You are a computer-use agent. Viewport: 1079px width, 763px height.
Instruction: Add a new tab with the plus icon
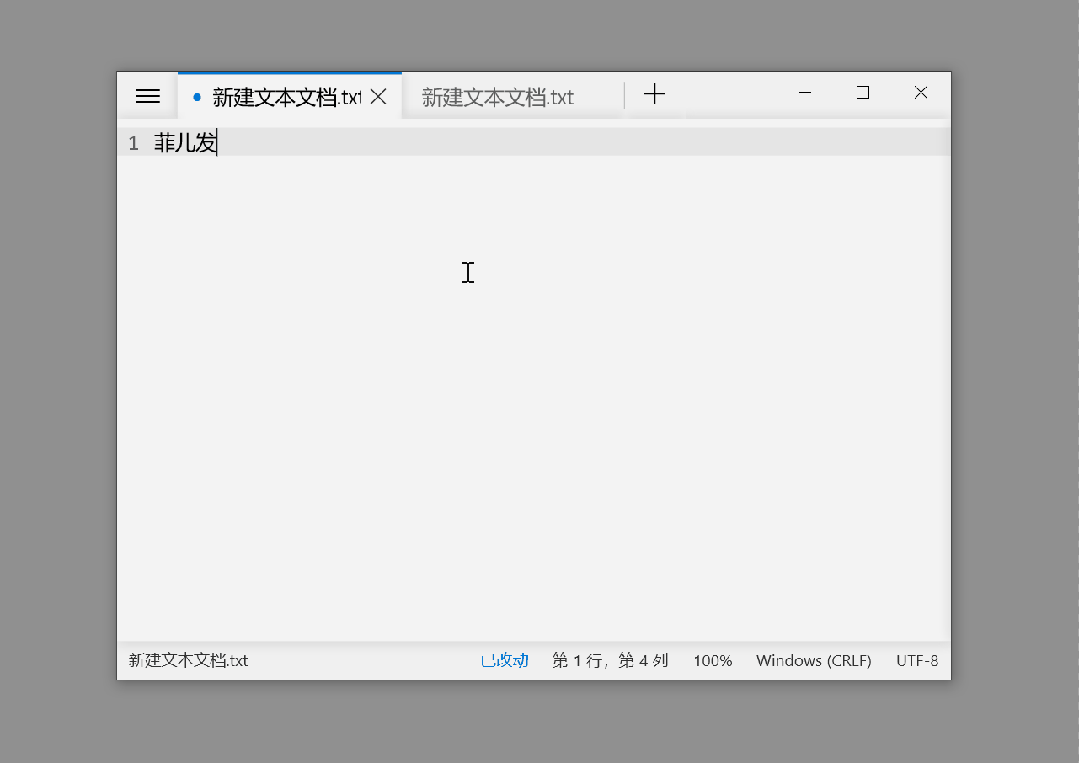coord(654,94)
